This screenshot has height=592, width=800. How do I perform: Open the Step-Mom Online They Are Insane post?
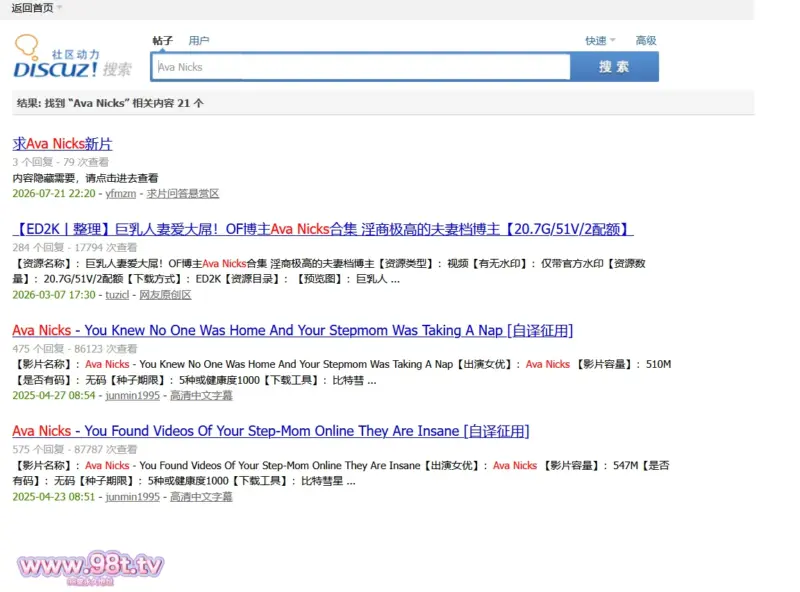pyautogui.click(x=271, y=431)
